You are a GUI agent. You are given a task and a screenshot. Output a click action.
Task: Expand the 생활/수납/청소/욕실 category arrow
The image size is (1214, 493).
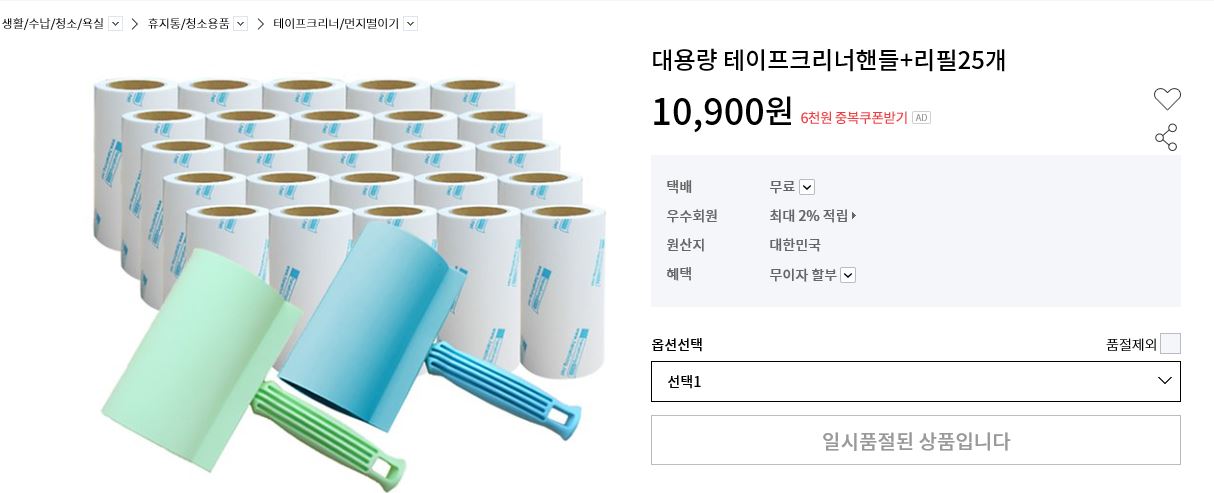[x=115, y=23]
